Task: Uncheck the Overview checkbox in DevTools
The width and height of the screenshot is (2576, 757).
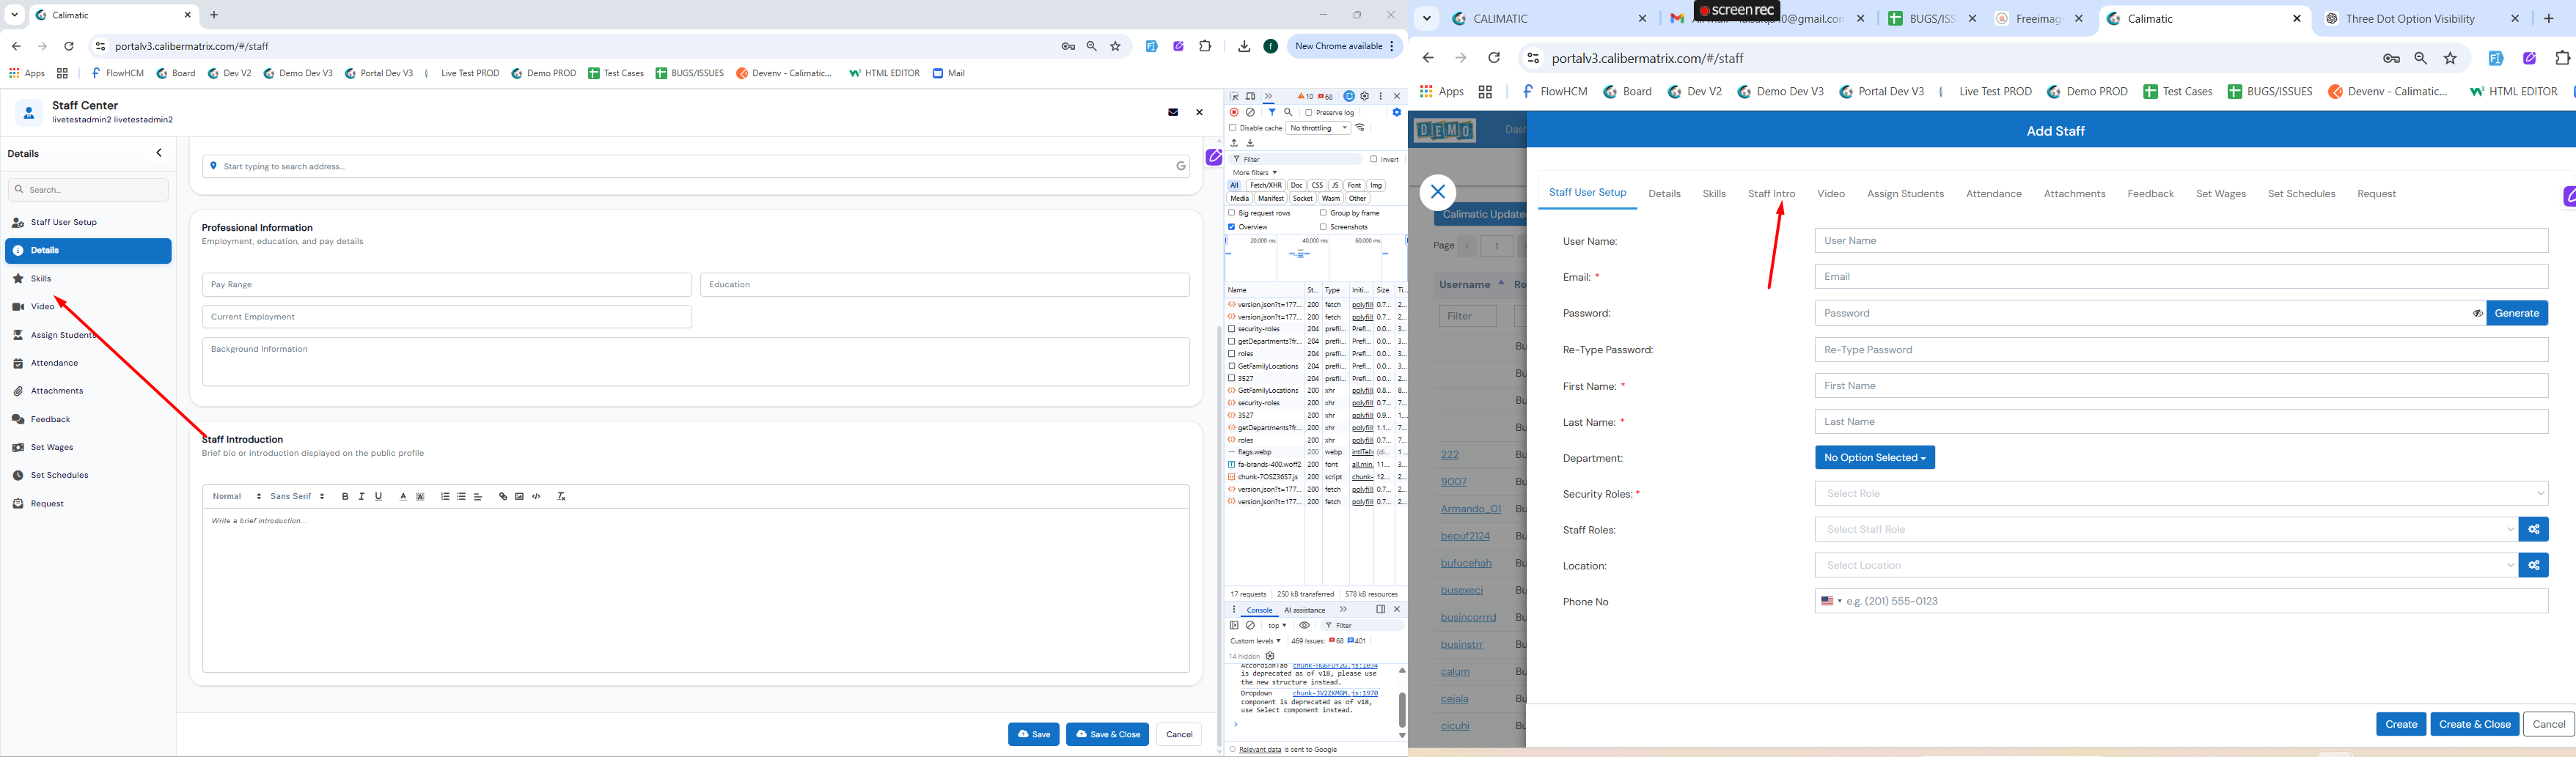Action: (x=1232, y=227)
